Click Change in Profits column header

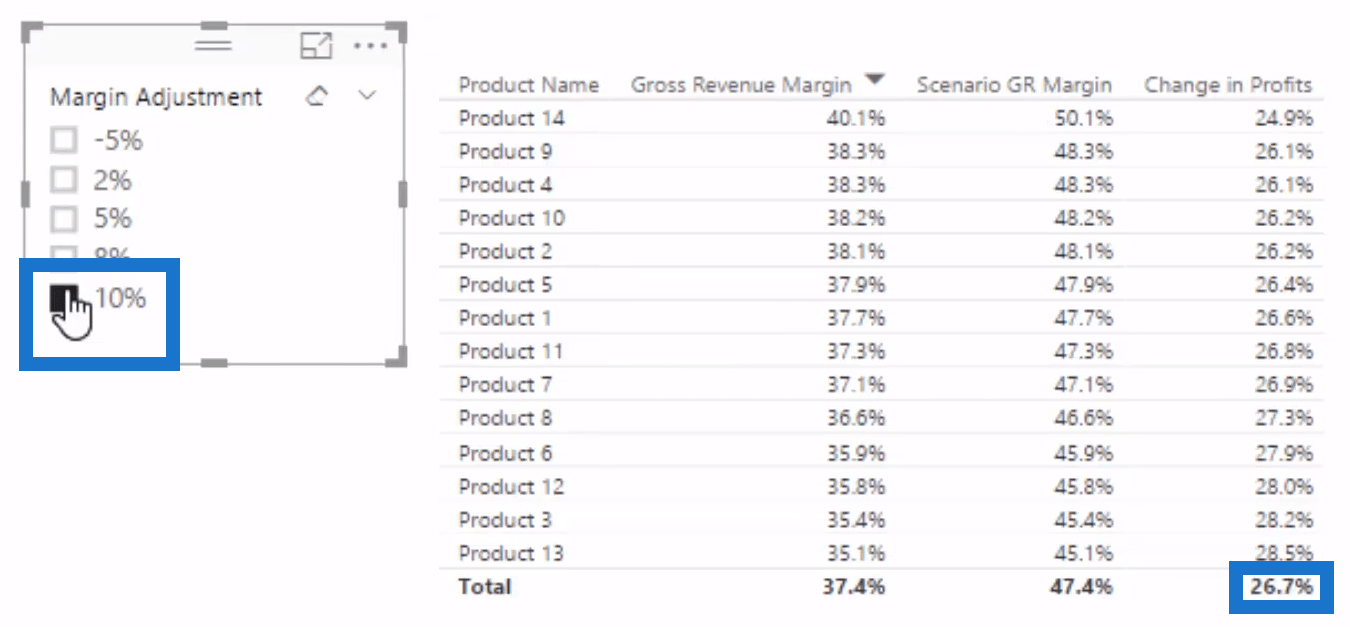coord(1228,85)
